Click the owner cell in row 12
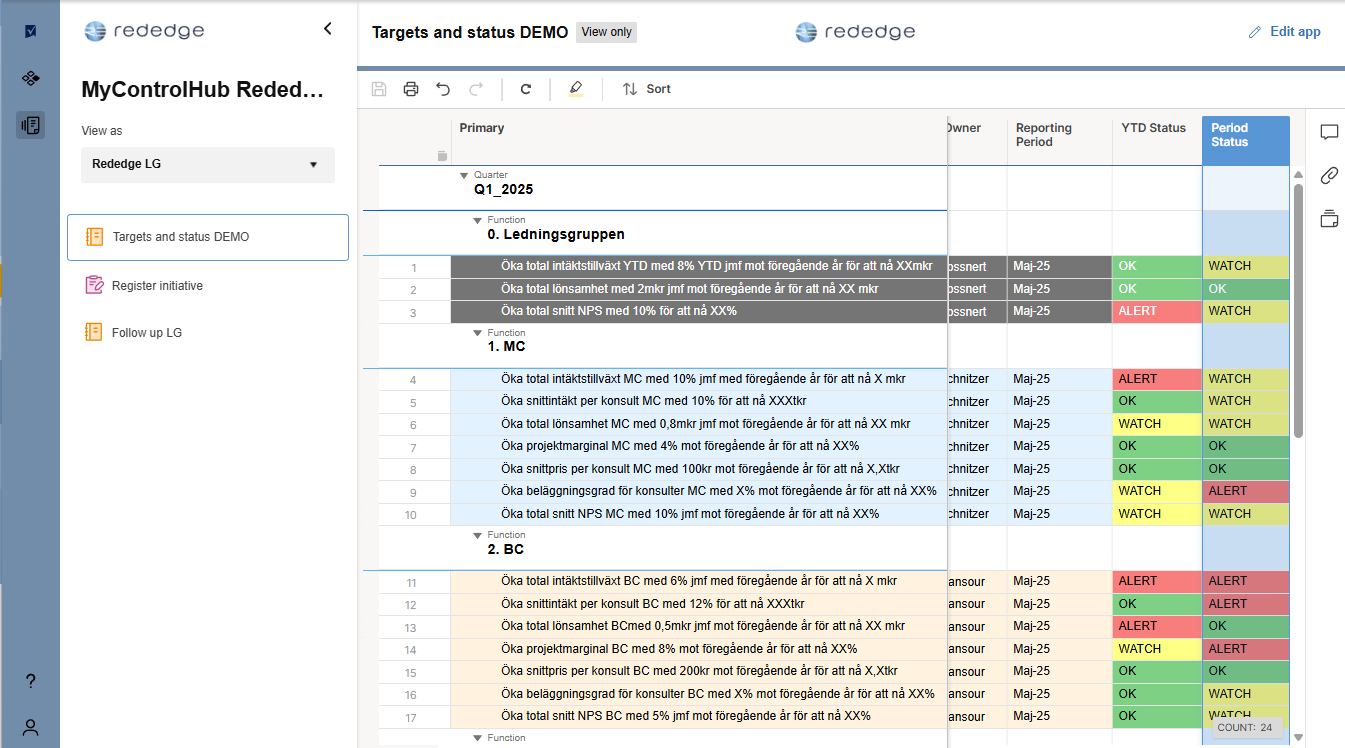 [x=977, y=604]
